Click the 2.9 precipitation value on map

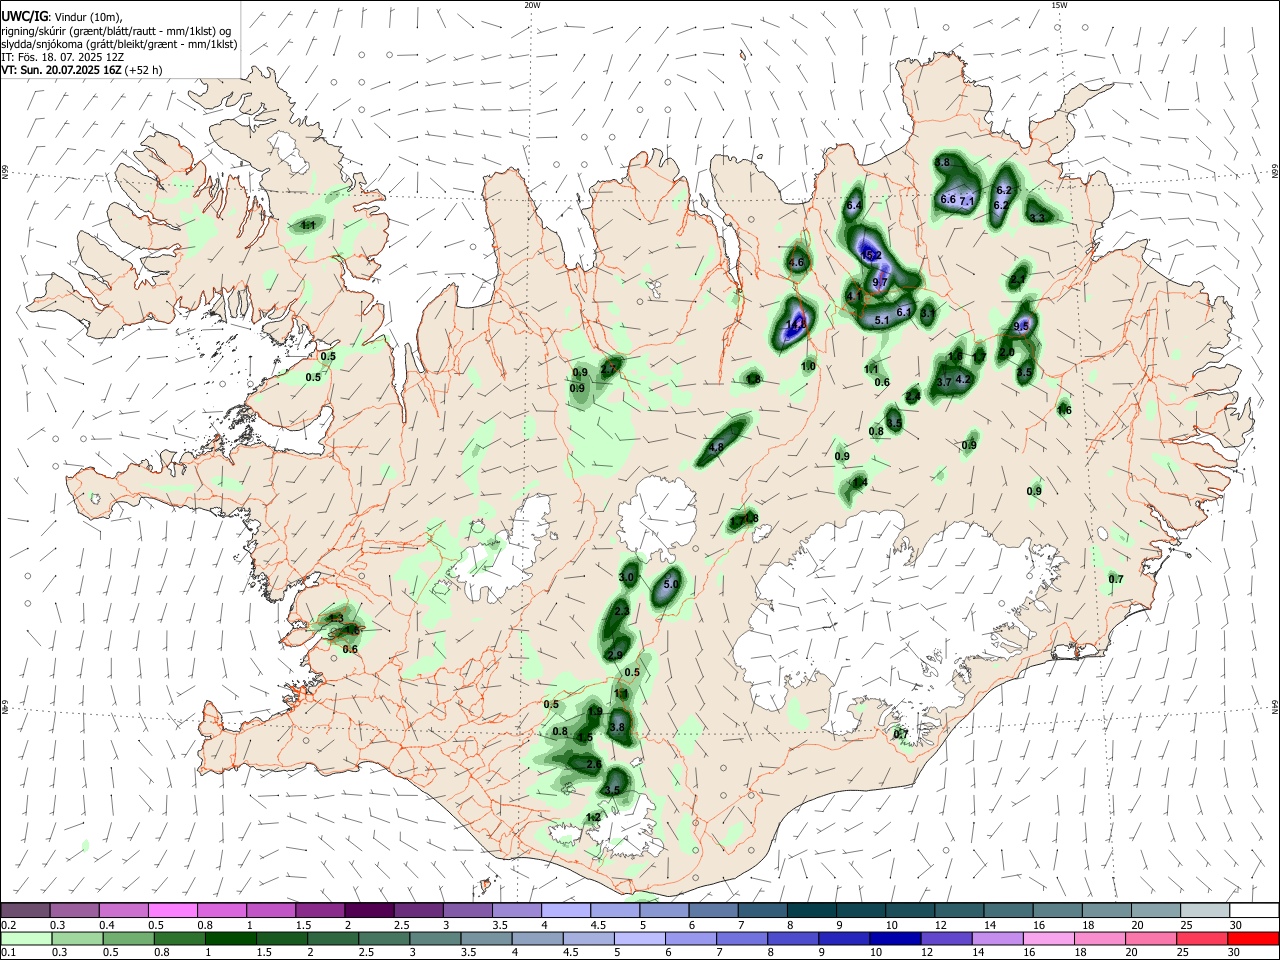(x=615, y=655)
